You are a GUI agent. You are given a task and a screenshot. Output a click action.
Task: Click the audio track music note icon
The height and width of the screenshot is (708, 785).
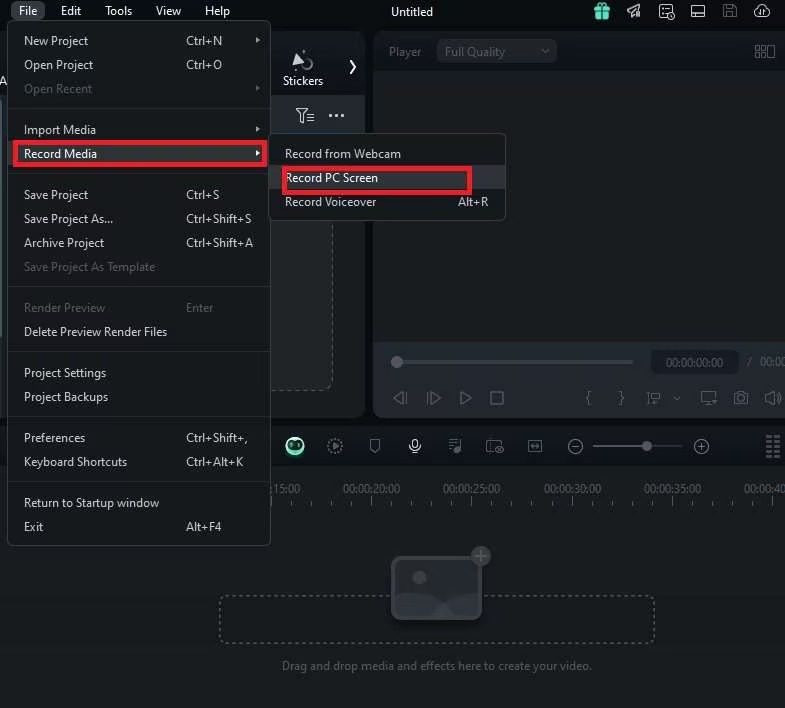pyautogui.click(x=455, y=446)
